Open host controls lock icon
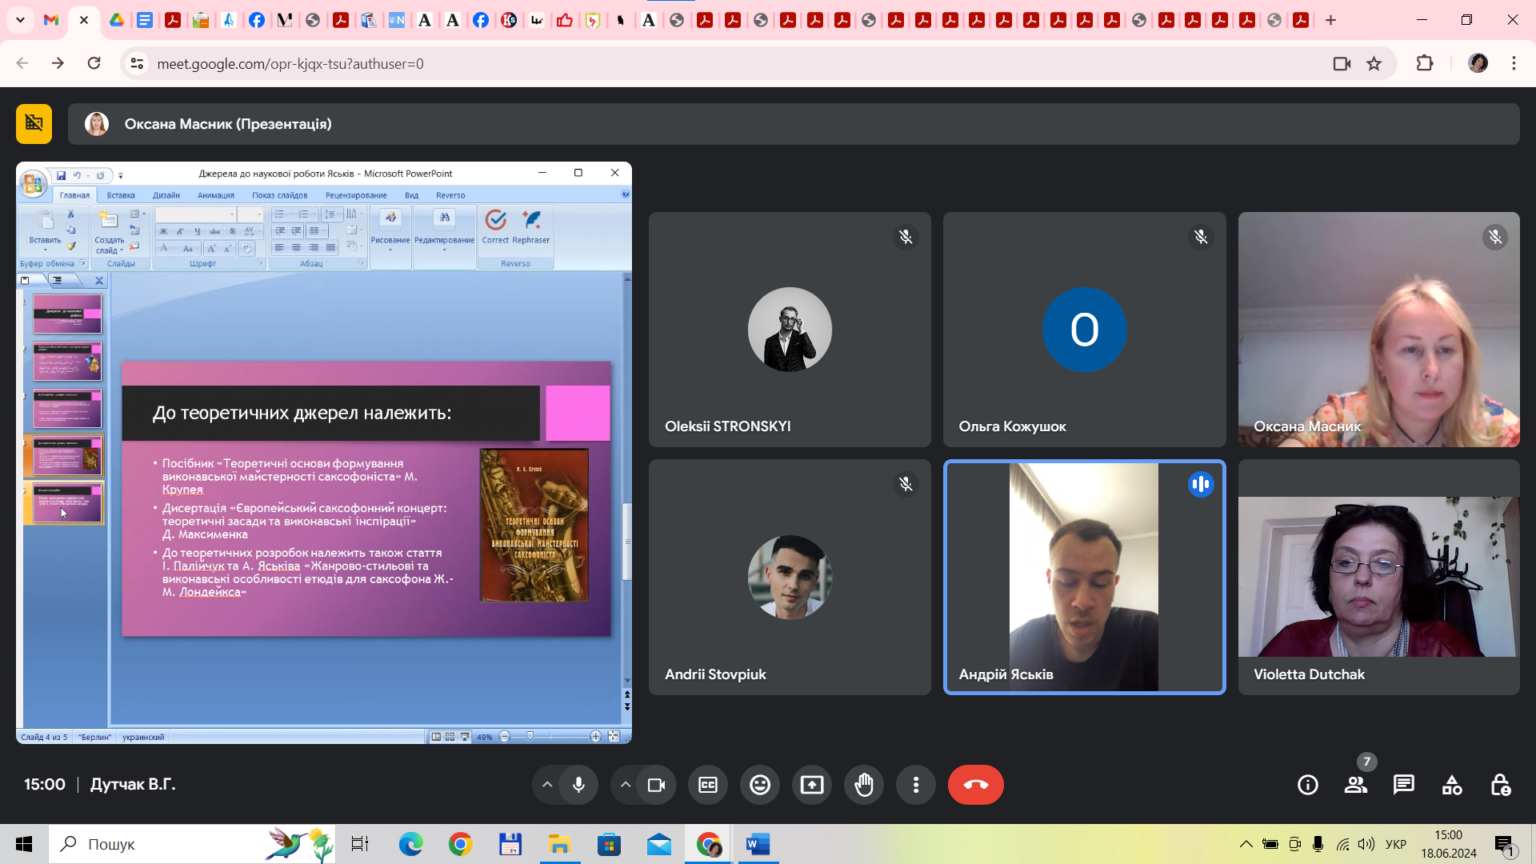Screen dimensions: 1536x864 pyautogui.click(x=1500, y=785)
